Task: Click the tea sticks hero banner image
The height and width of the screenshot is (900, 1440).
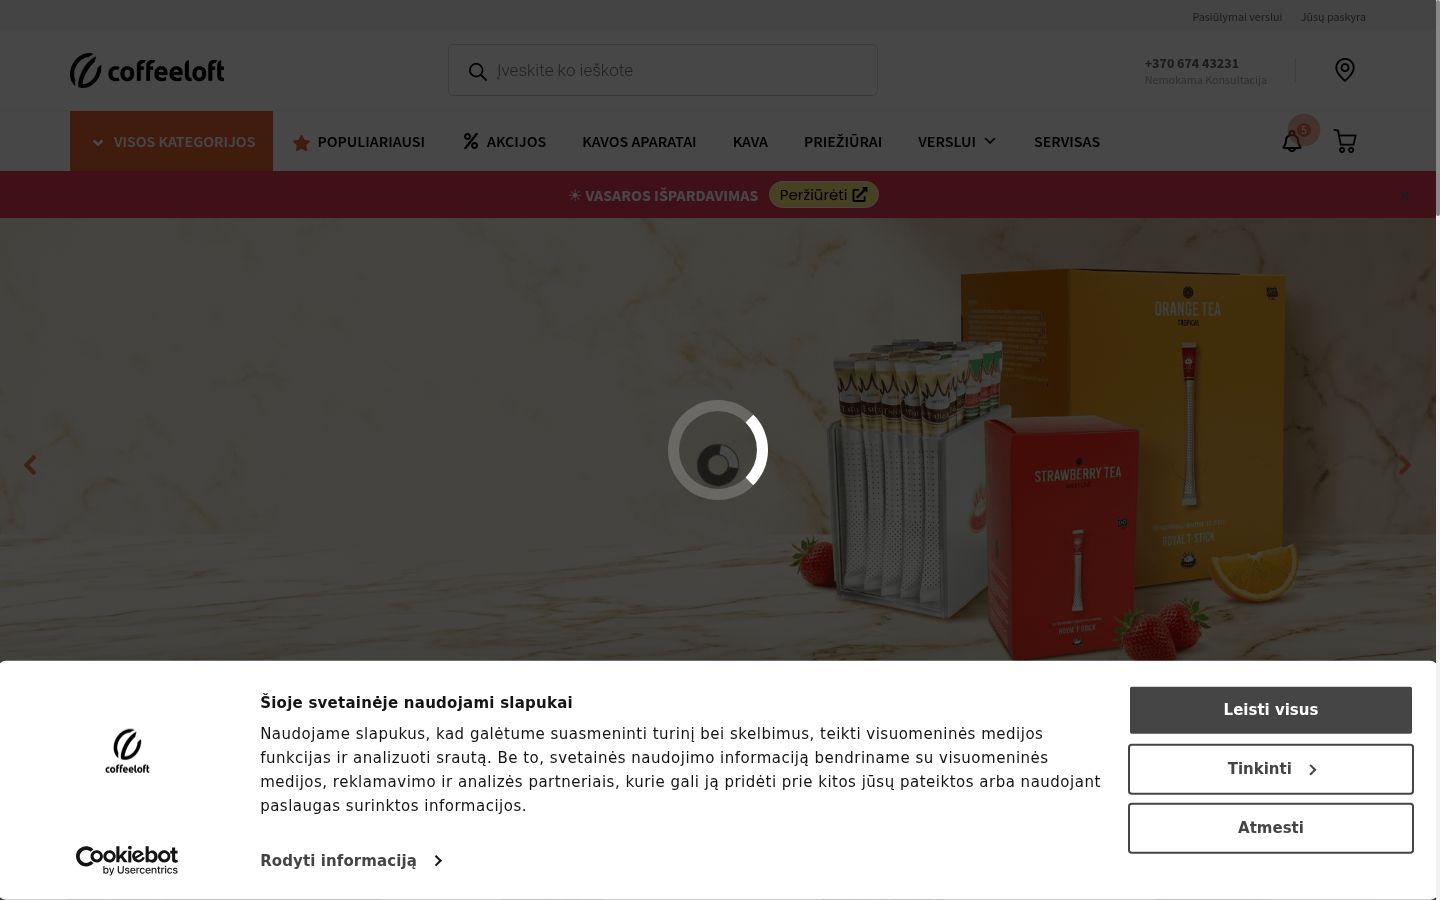Action: point(718,439)
